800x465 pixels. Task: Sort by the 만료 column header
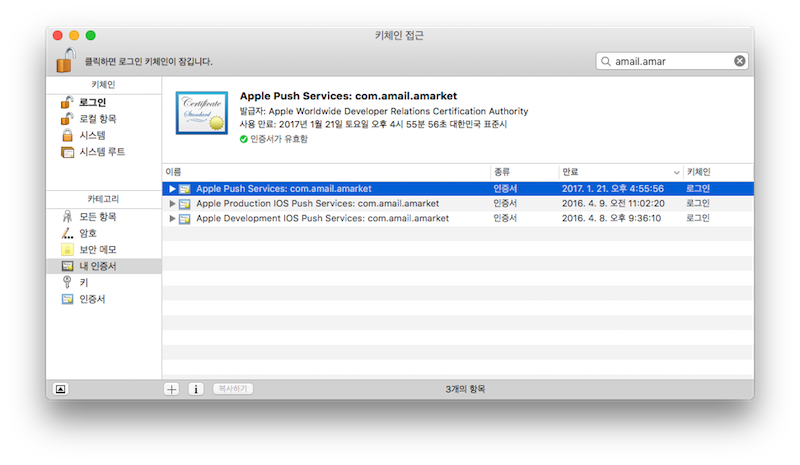pyautogui.click(x=621, y=172)
